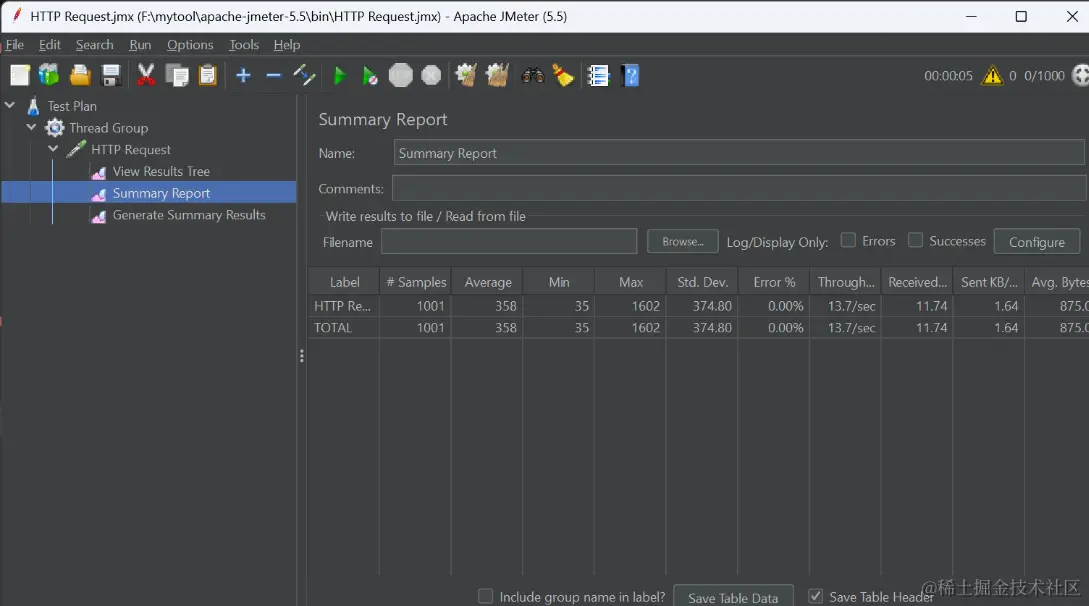
Task: Click the Comments input field
Action: tap(739, 188)
